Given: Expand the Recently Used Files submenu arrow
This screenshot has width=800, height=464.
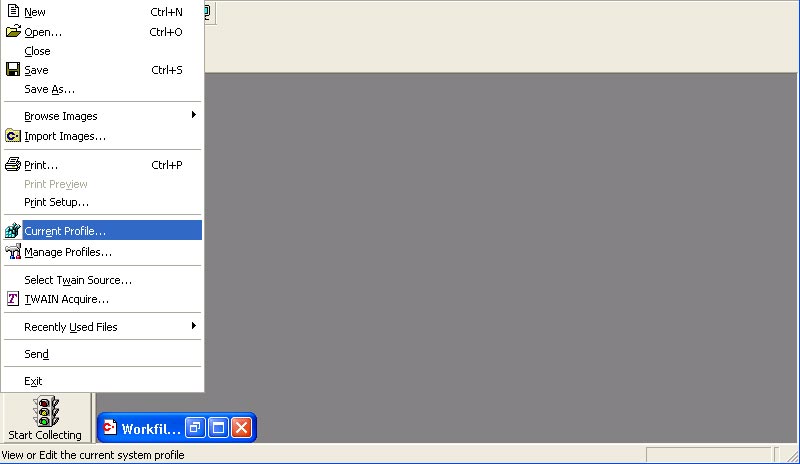Looking at the screenshot, I should [x=193, y=326].
